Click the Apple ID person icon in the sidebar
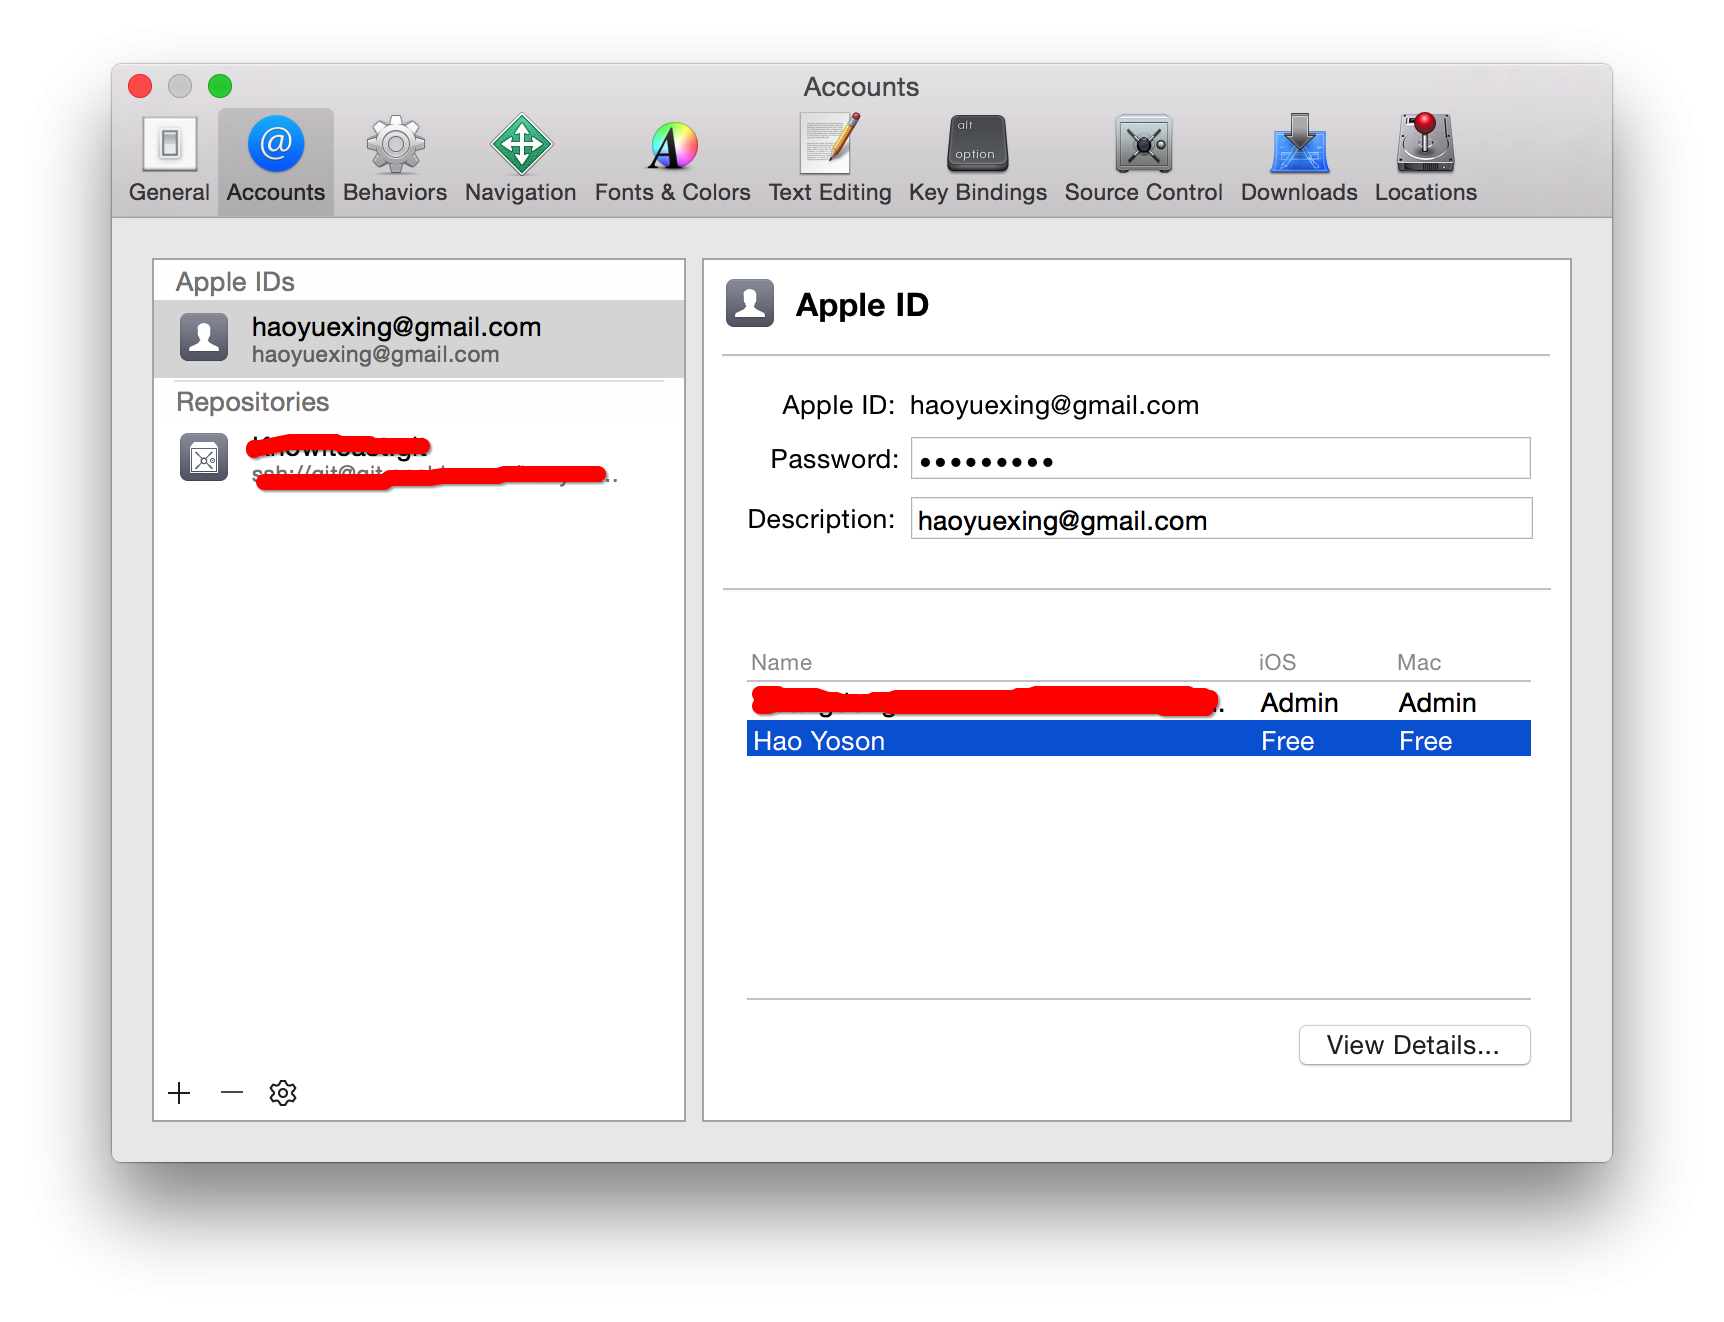1724x1322 pixels. 204,337
